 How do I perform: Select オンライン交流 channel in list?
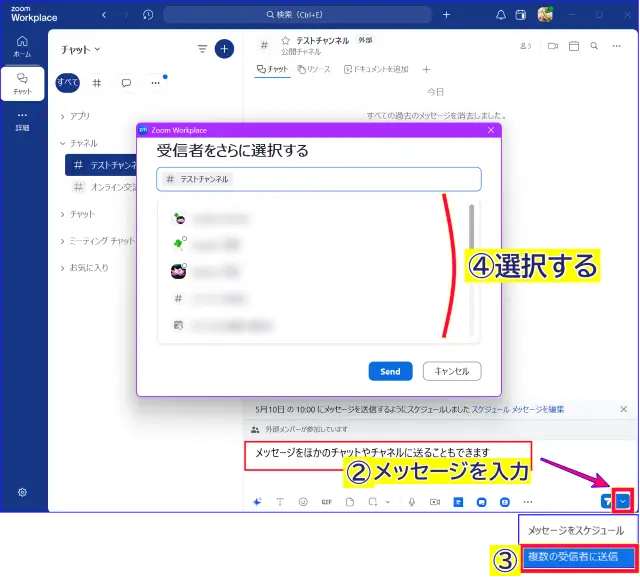[104, 187]
